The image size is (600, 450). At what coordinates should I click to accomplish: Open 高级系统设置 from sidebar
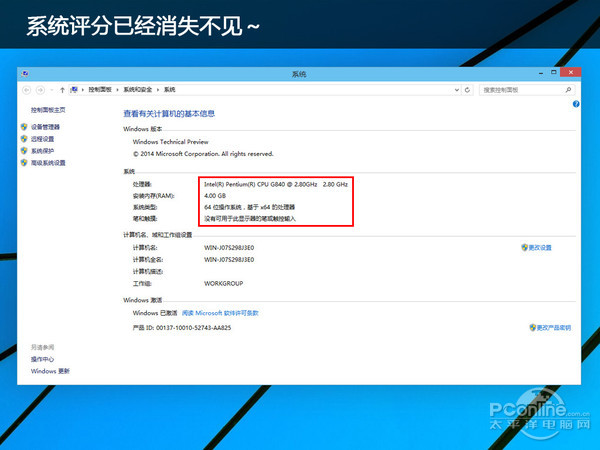48,163
